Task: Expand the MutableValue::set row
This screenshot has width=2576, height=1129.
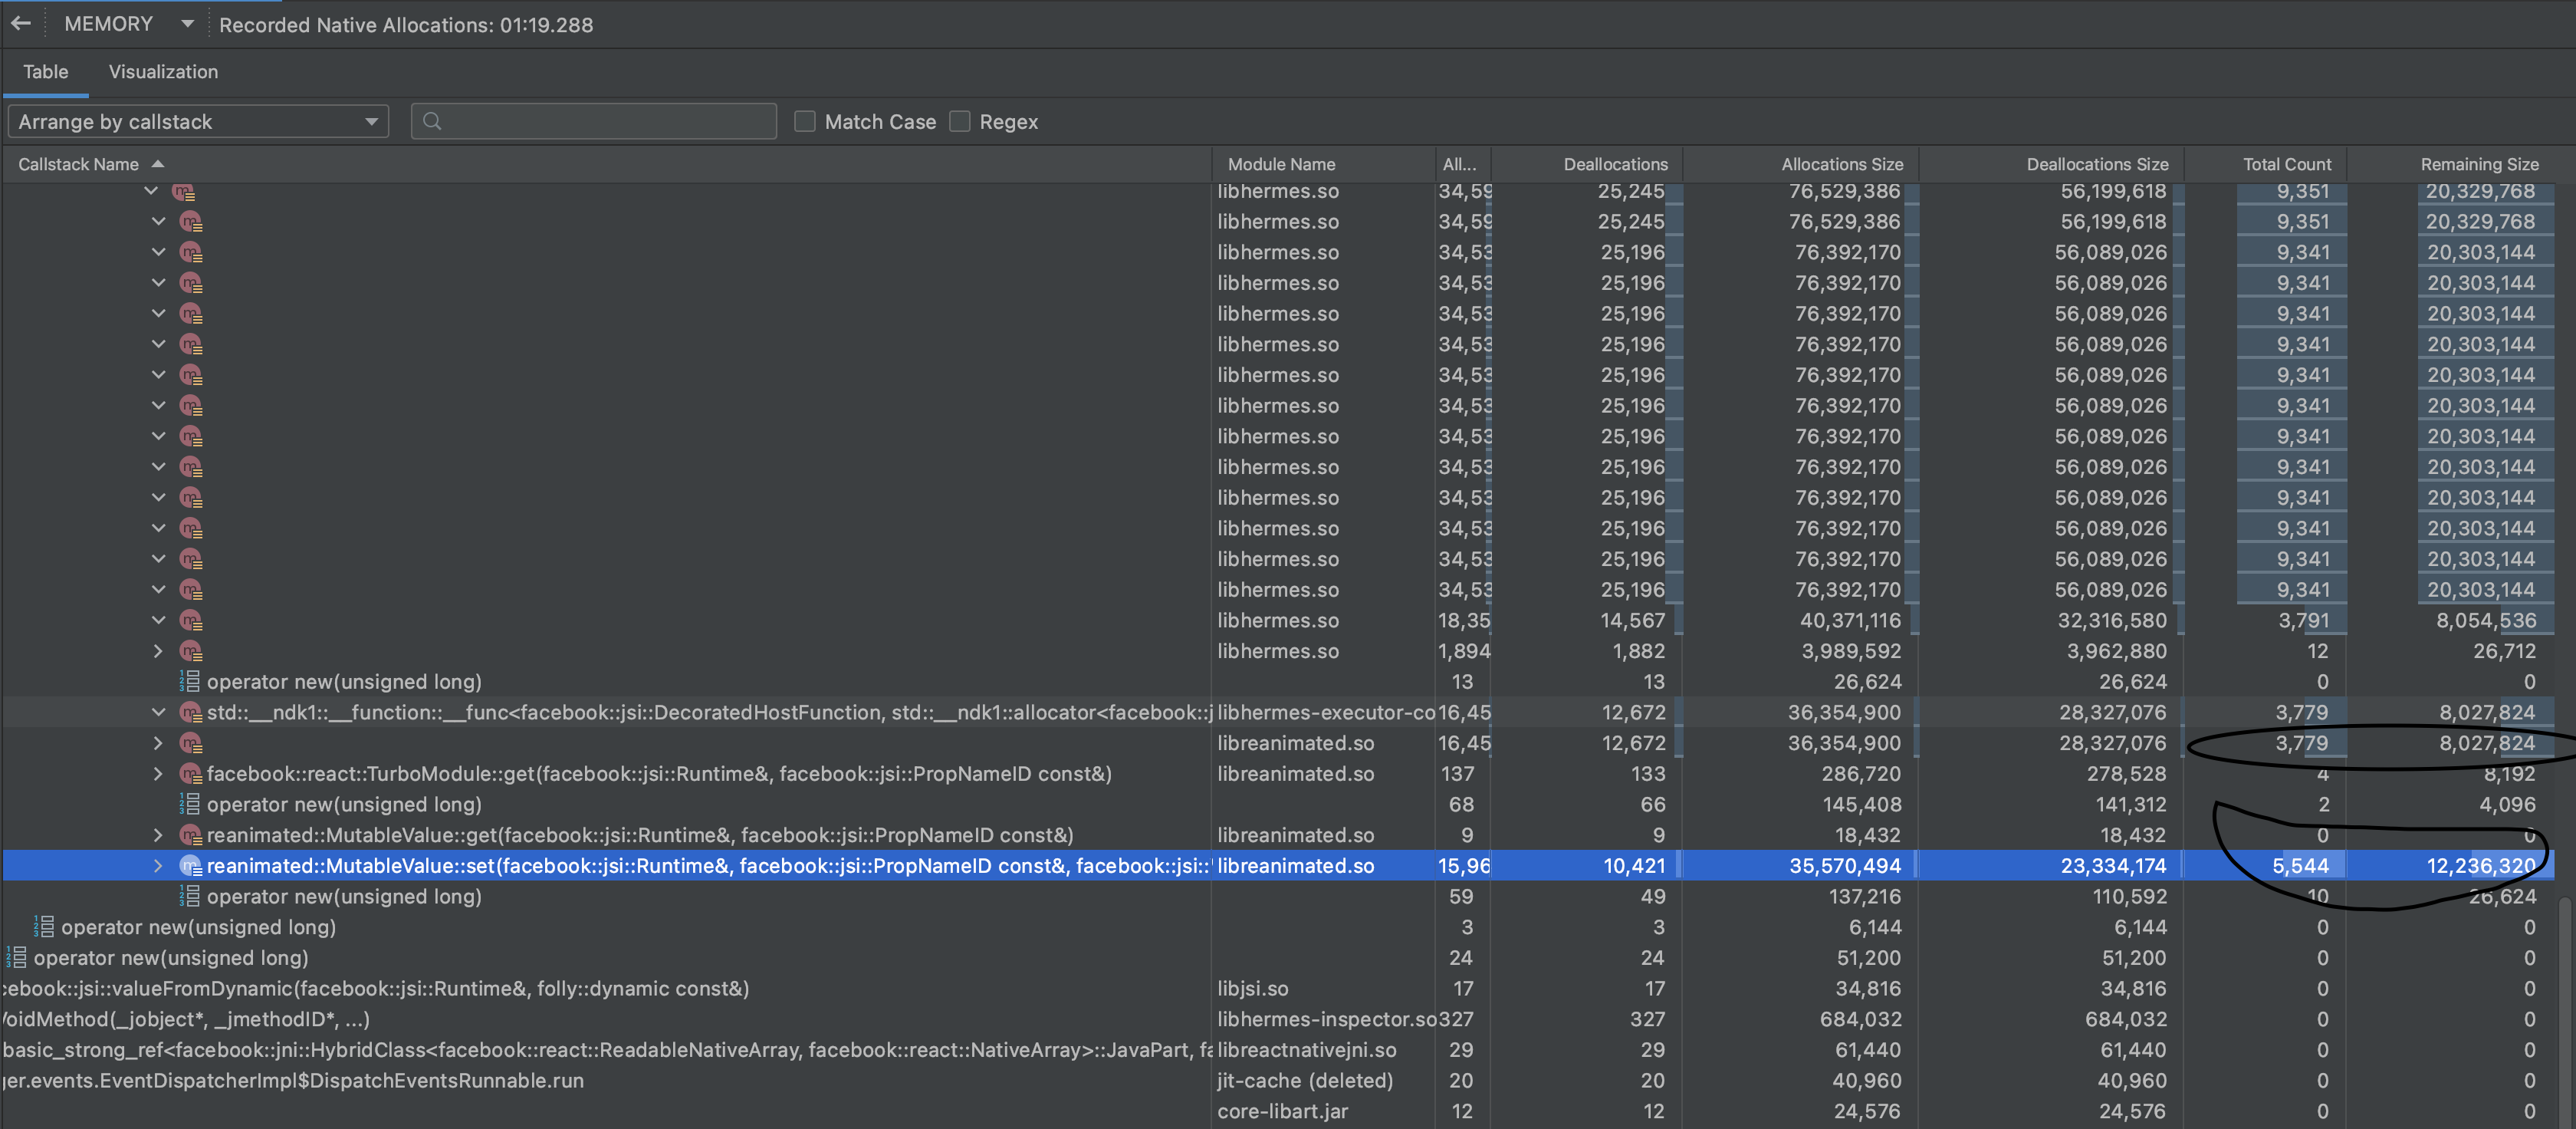Action: pos(158,866)
